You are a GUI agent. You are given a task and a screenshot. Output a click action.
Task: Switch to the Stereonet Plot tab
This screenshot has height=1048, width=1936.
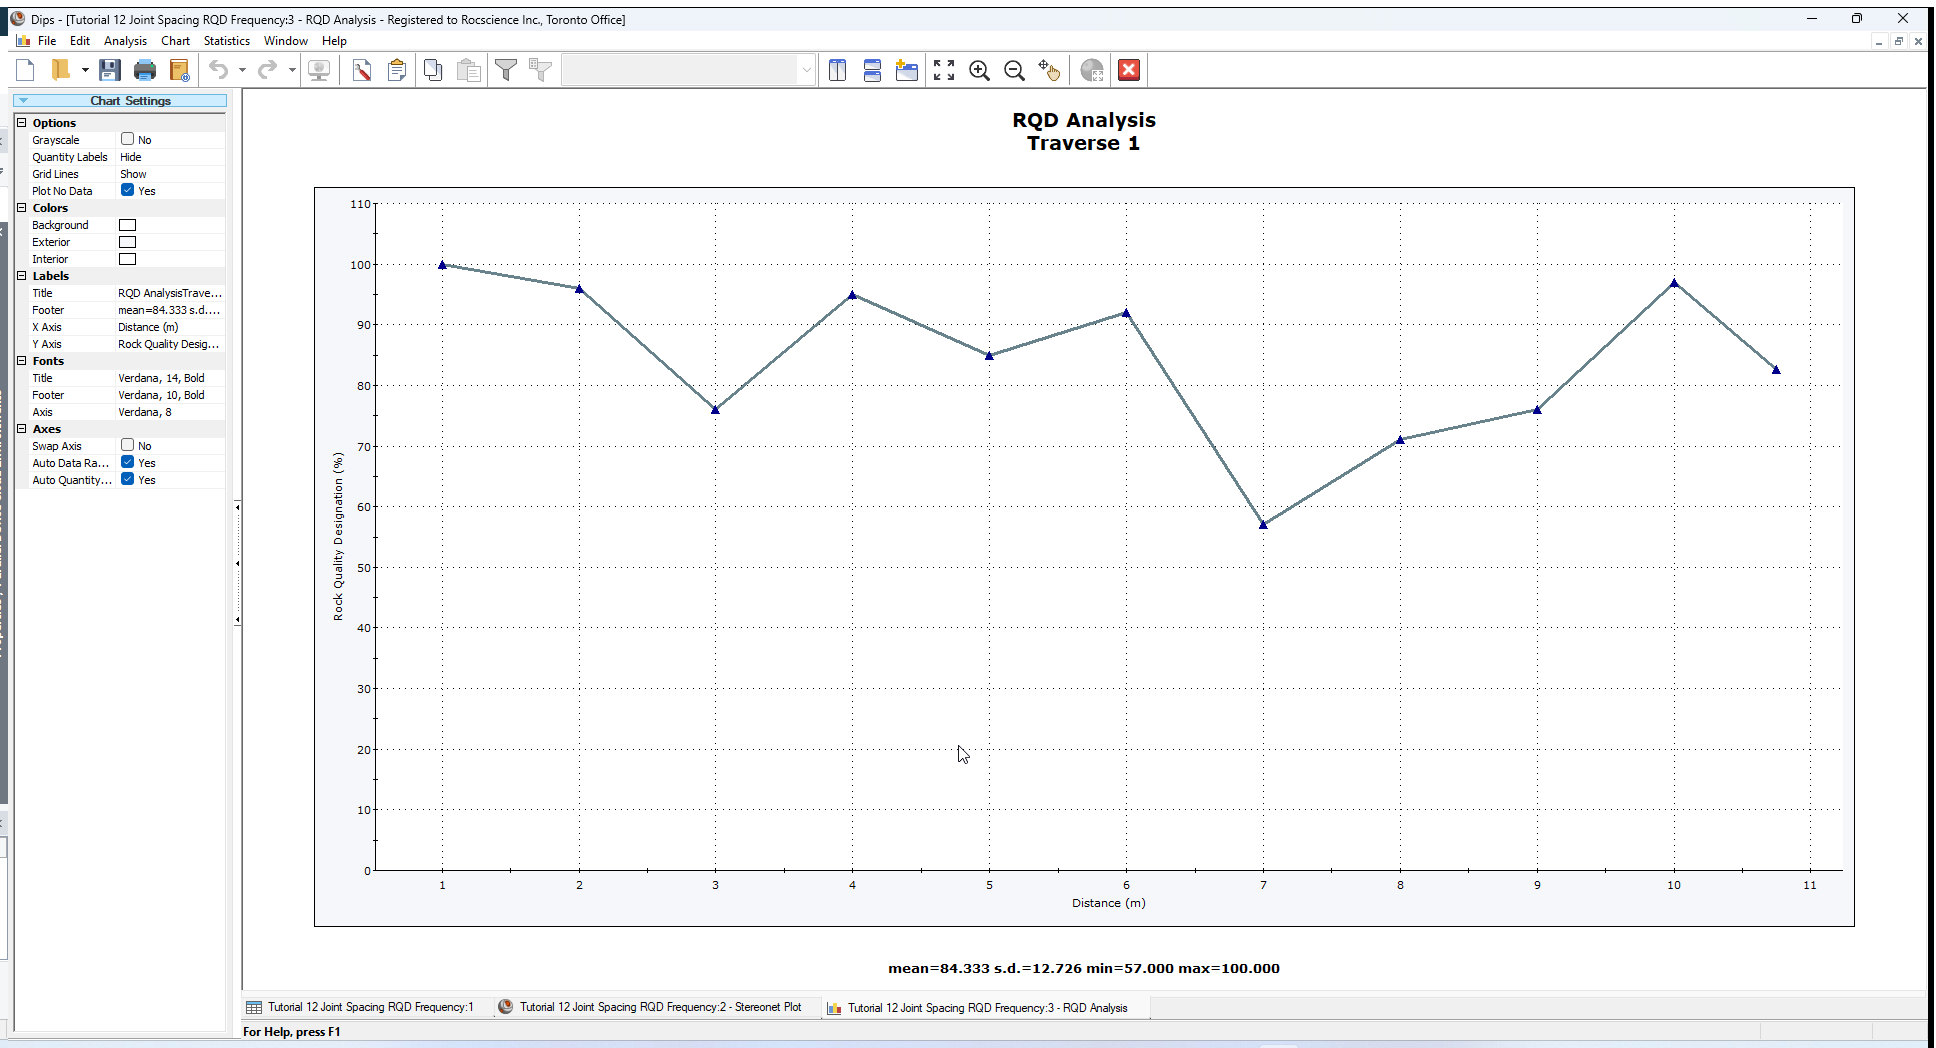(x=659, y=1007)
